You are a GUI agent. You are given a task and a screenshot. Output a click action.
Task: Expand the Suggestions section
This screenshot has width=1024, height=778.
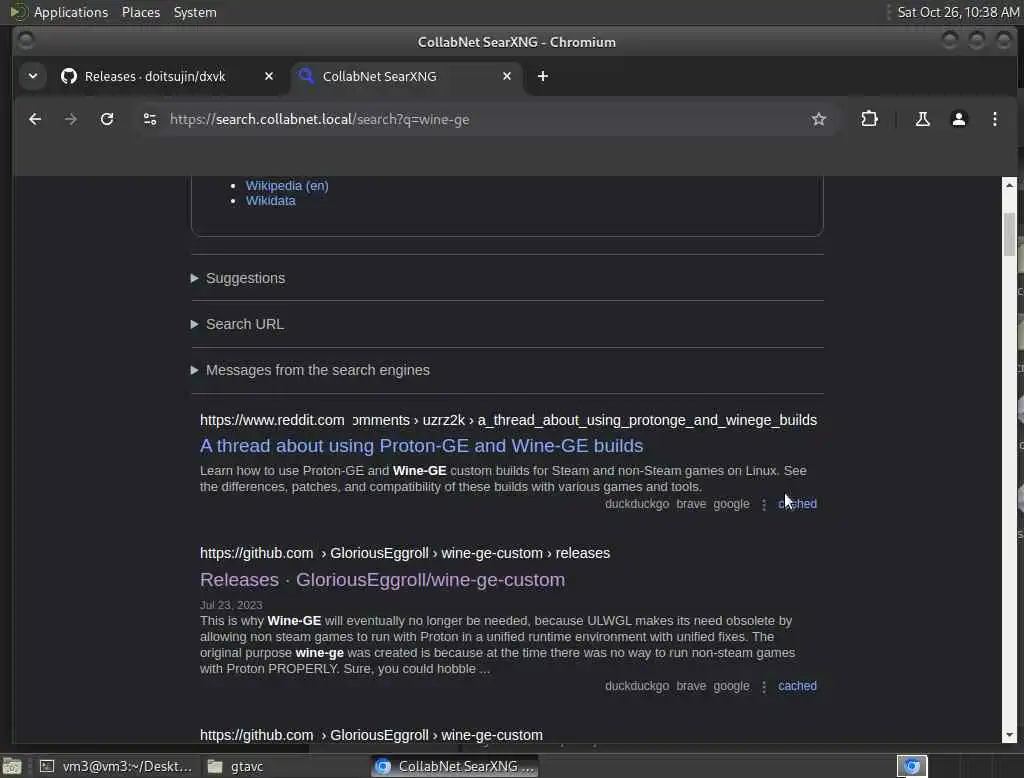click(x=245, y=278)
